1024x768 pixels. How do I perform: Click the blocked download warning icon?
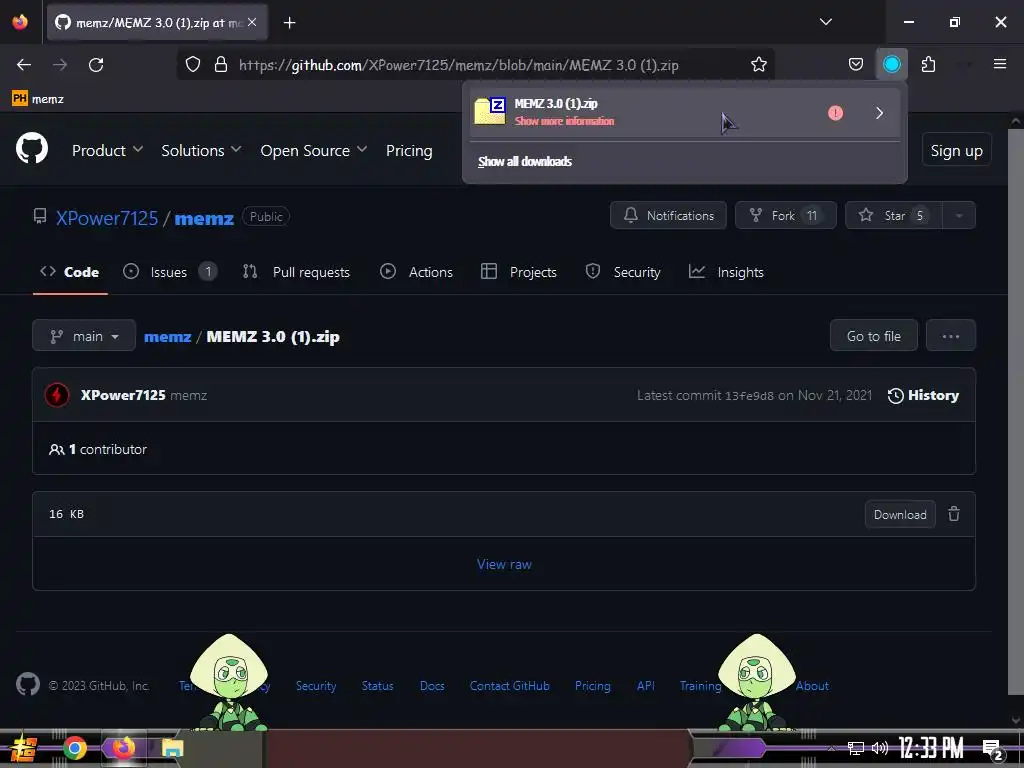835,113
